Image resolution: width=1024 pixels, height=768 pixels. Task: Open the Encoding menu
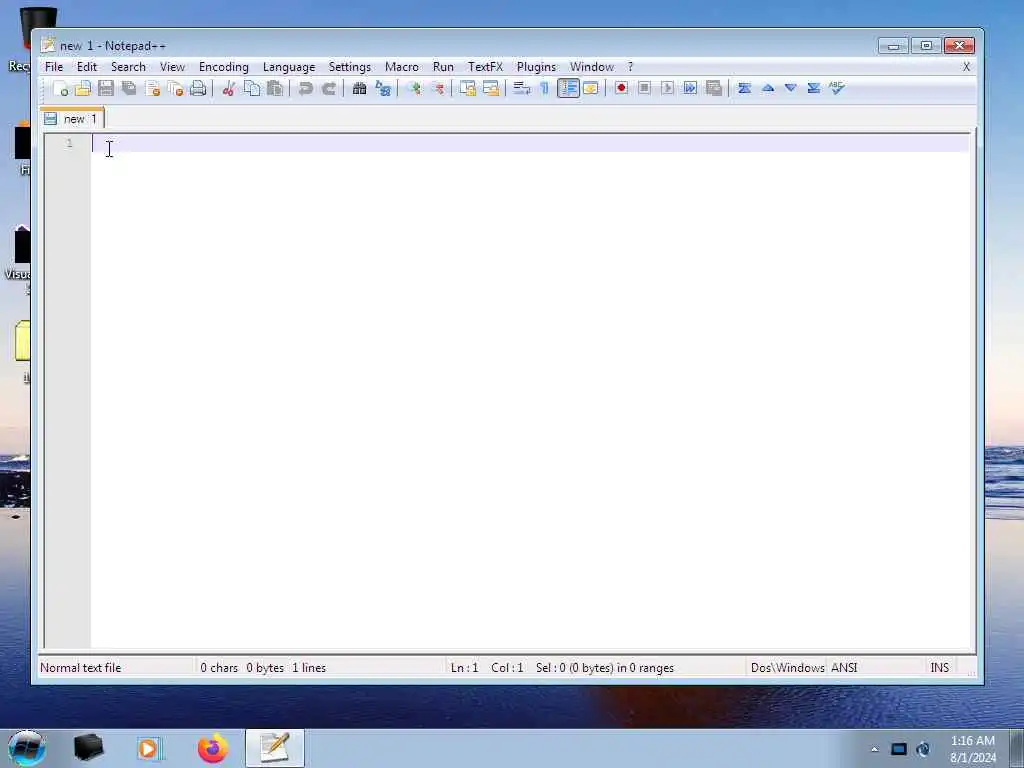(223, 67)
